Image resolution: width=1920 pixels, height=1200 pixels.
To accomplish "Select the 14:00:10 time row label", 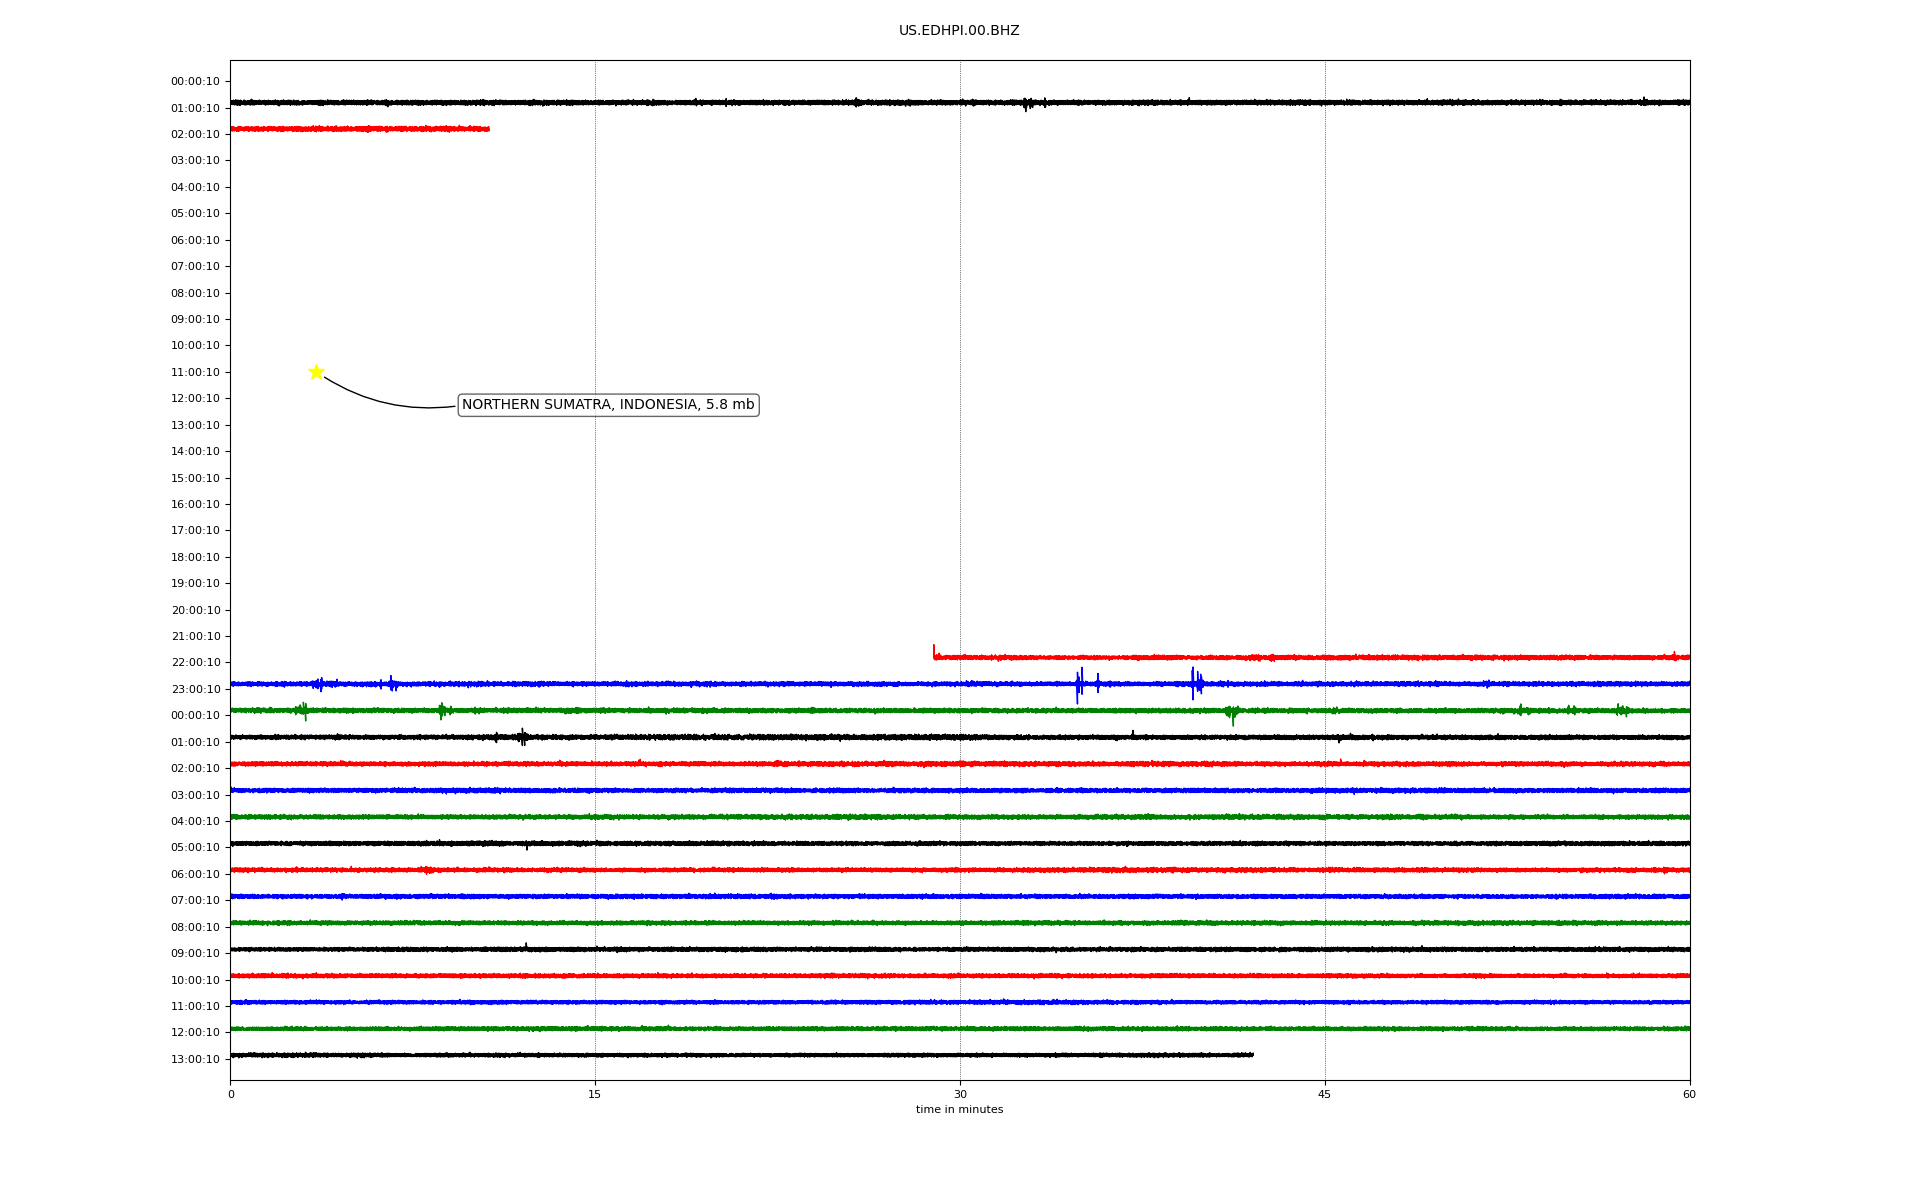I will (x=195, y=452).
